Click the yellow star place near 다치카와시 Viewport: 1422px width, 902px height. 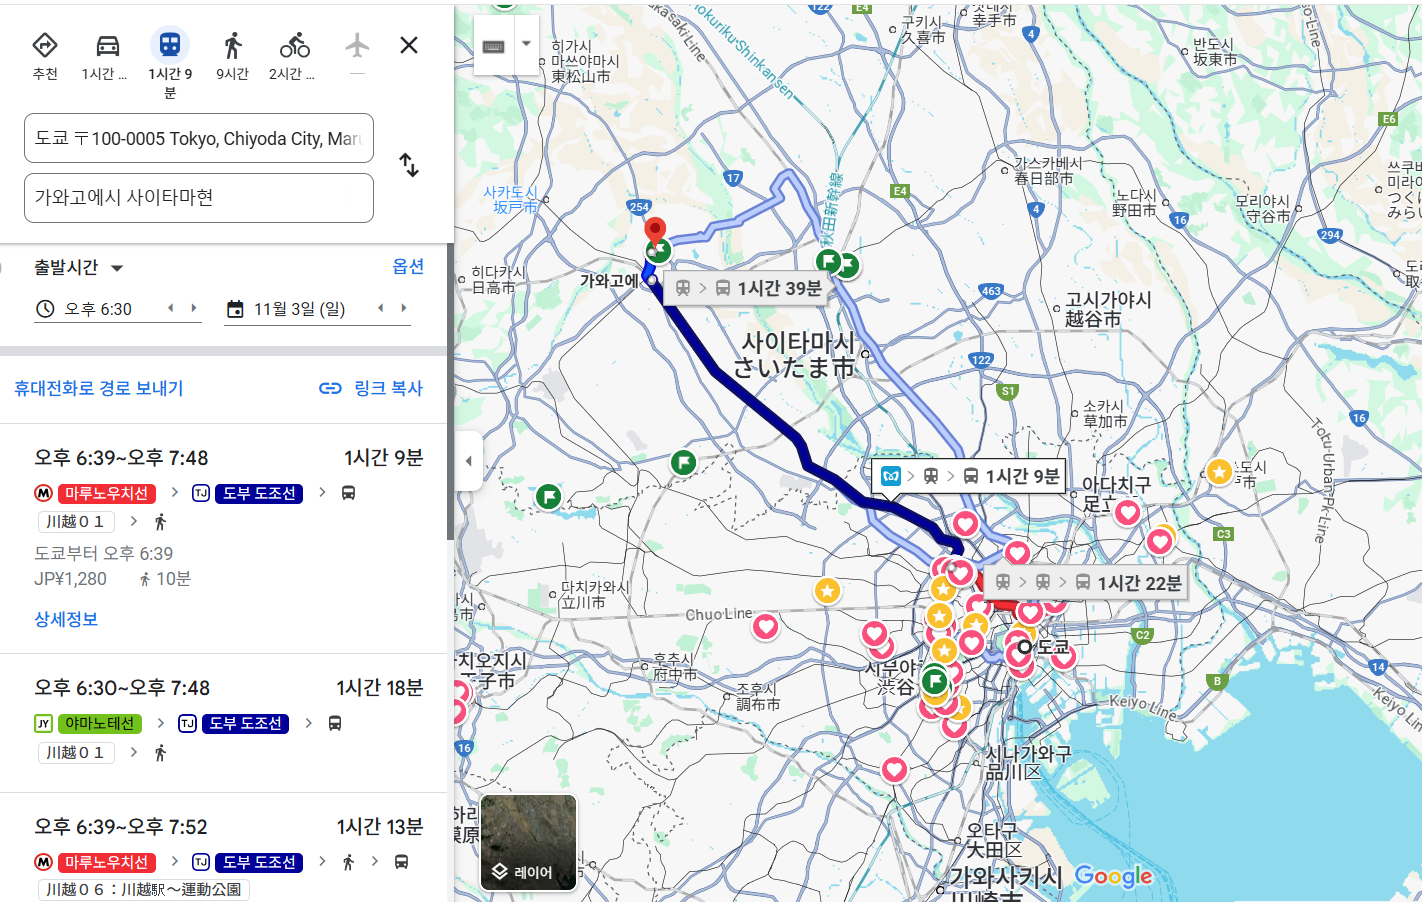[x=827, y=591]
